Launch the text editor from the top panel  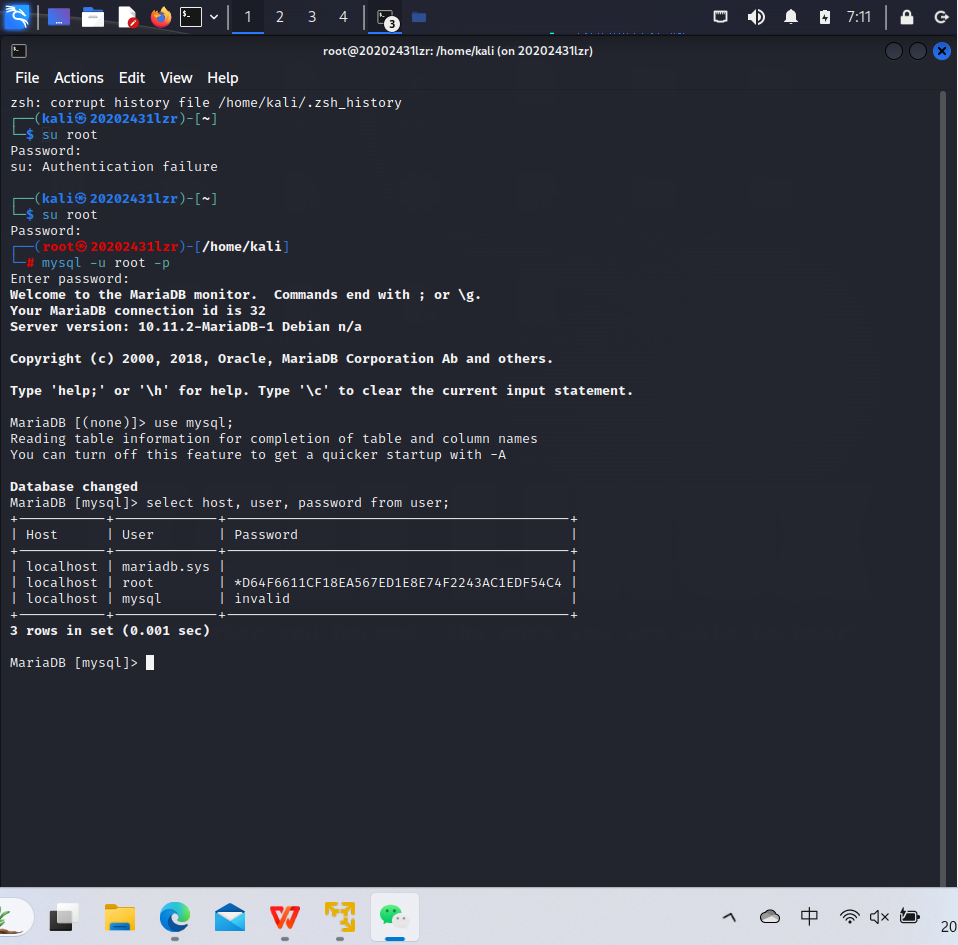point(128,17)
